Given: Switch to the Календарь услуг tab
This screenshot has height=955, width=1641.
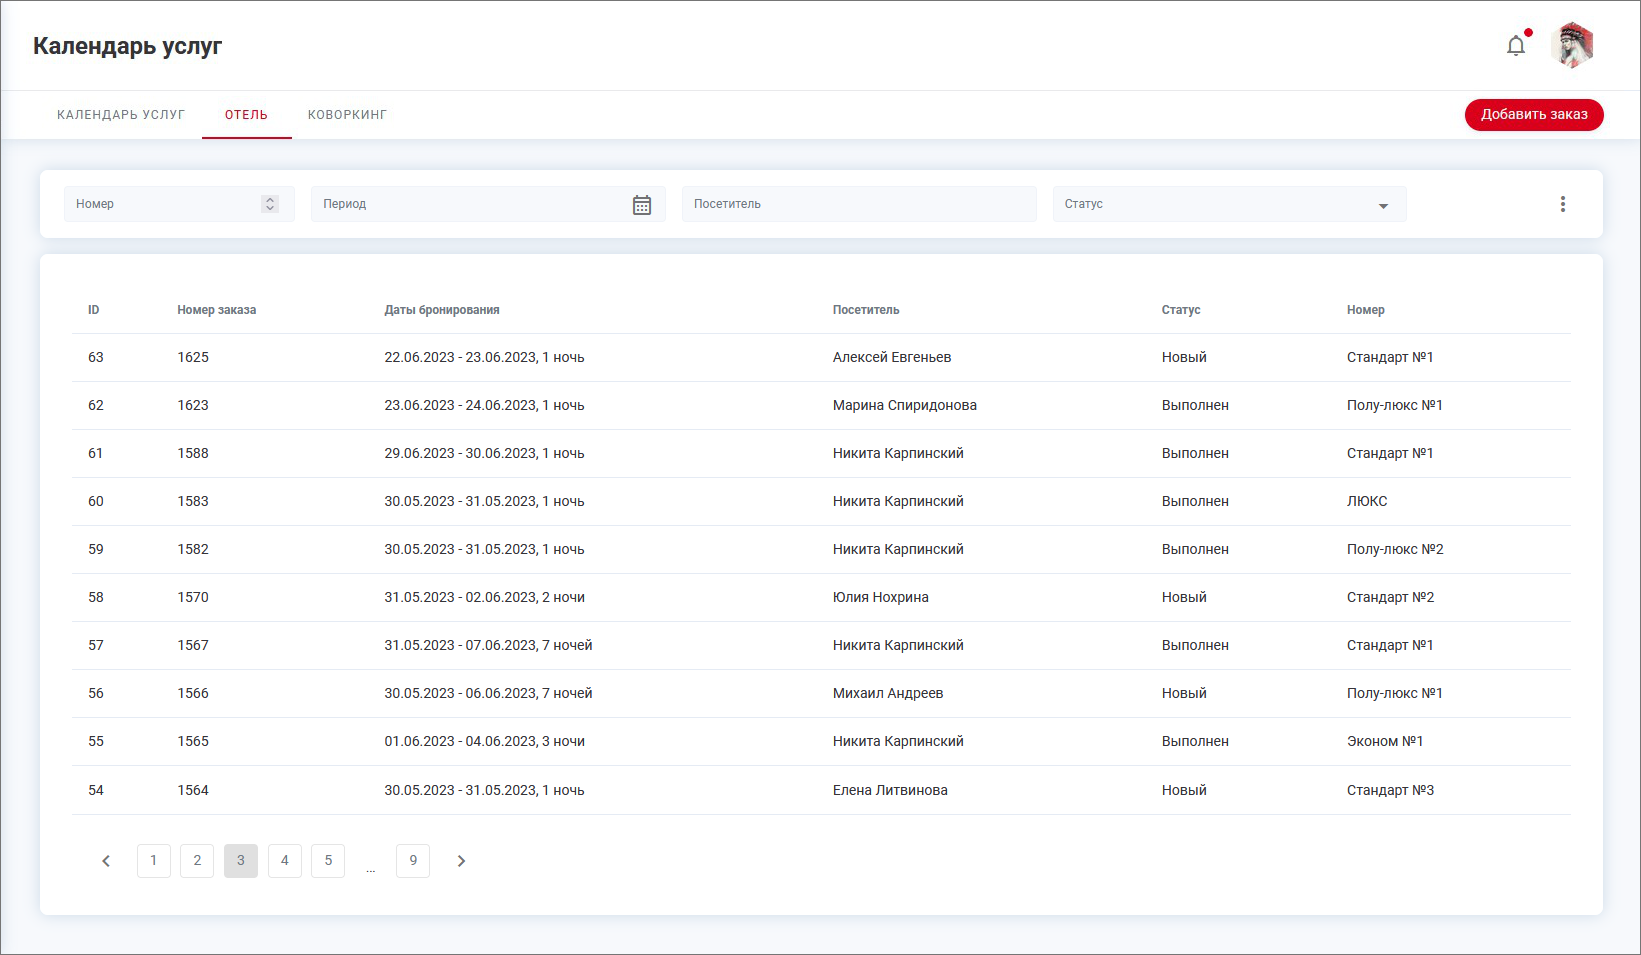Looking at the screenshot, I should click(121, 115).
